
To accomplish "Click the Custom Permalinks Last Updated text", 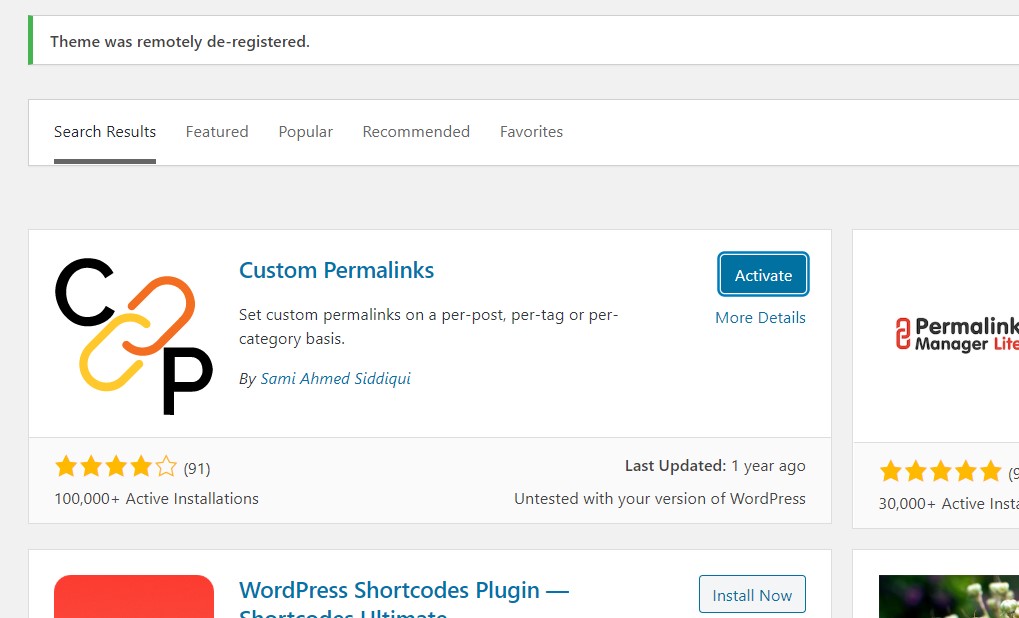I will tap(715, 466).
